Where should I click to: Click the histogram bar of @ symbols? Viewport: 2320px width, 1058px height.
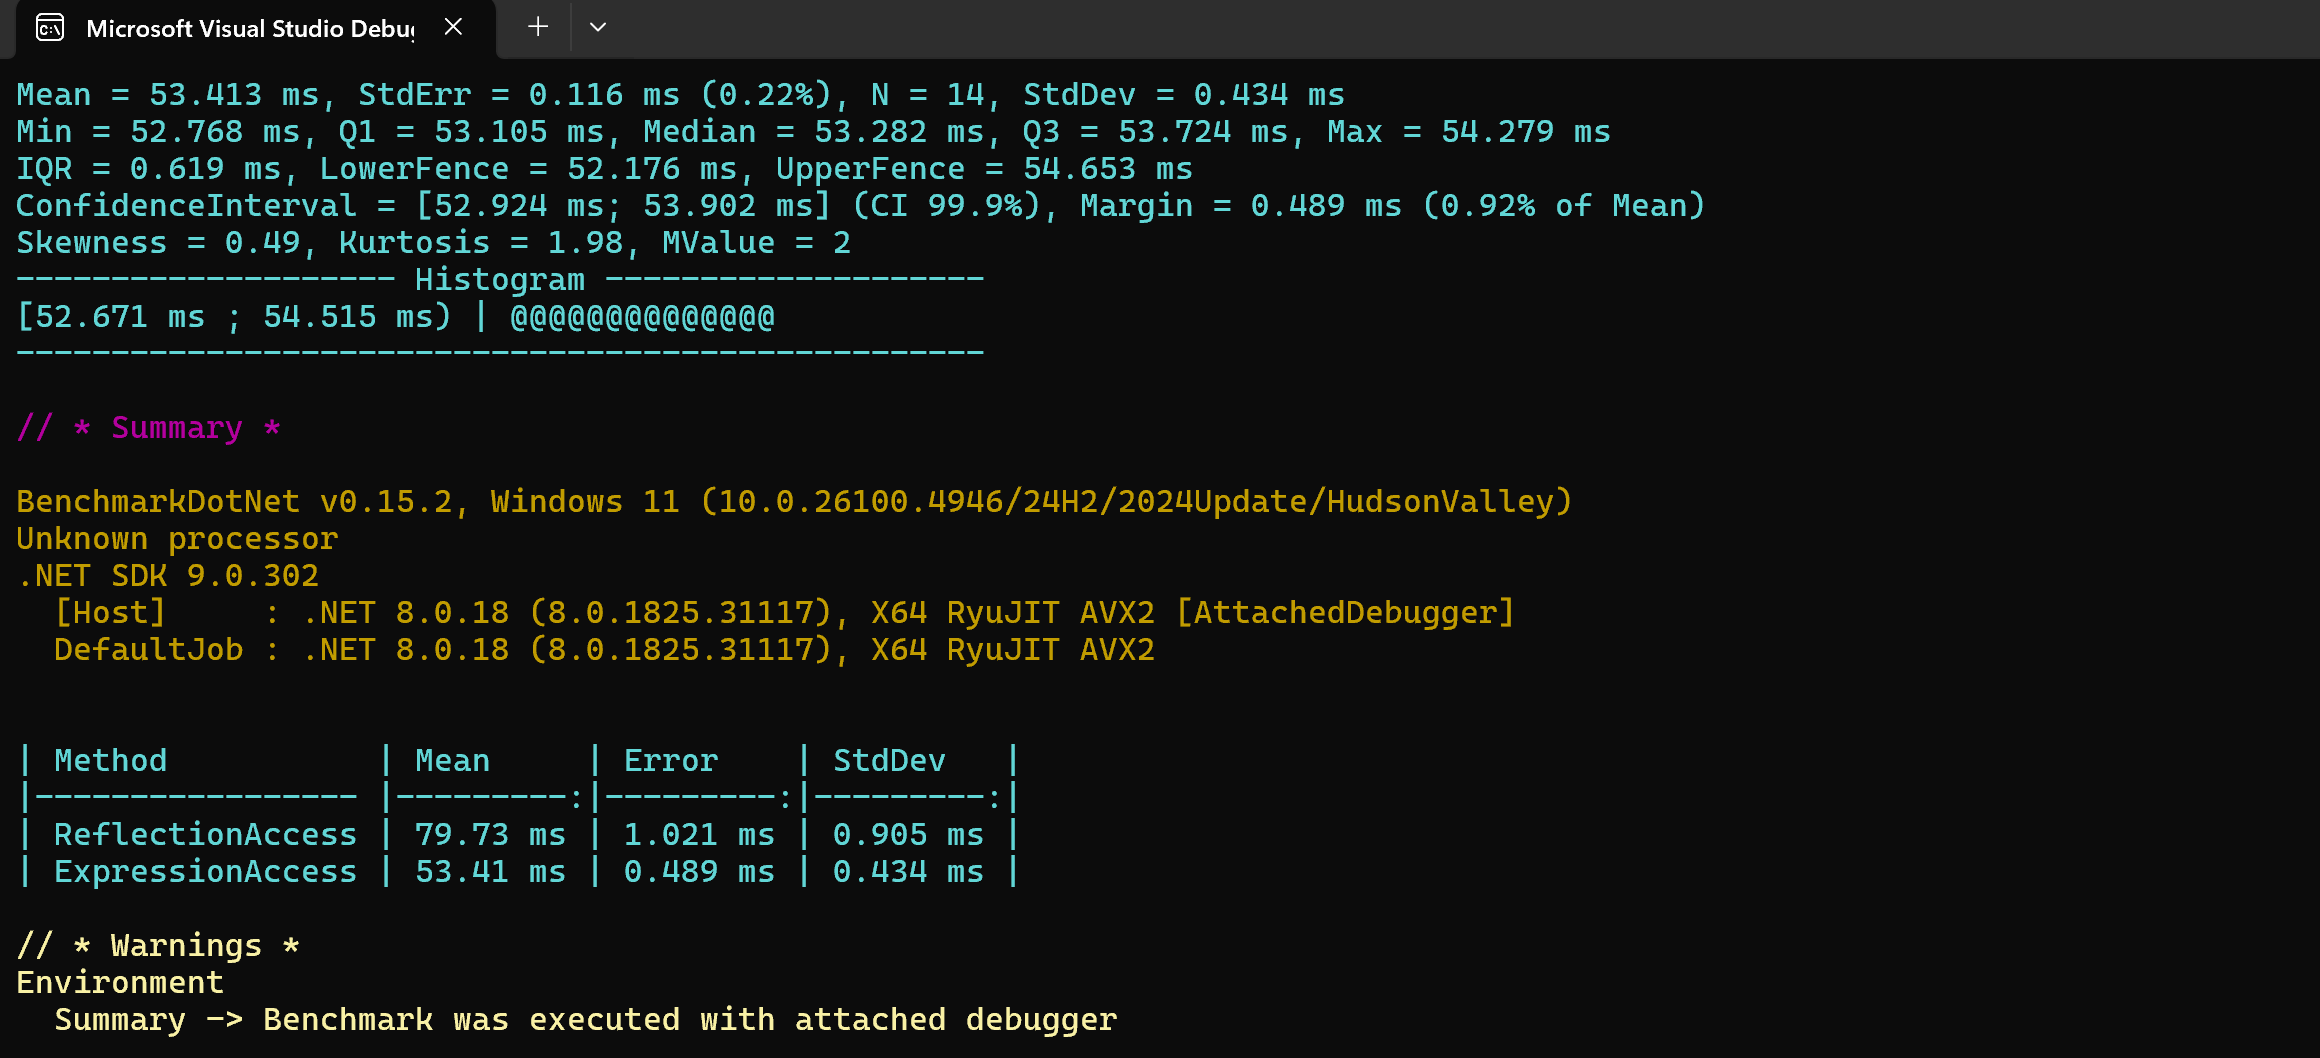(x=642, y=318)
